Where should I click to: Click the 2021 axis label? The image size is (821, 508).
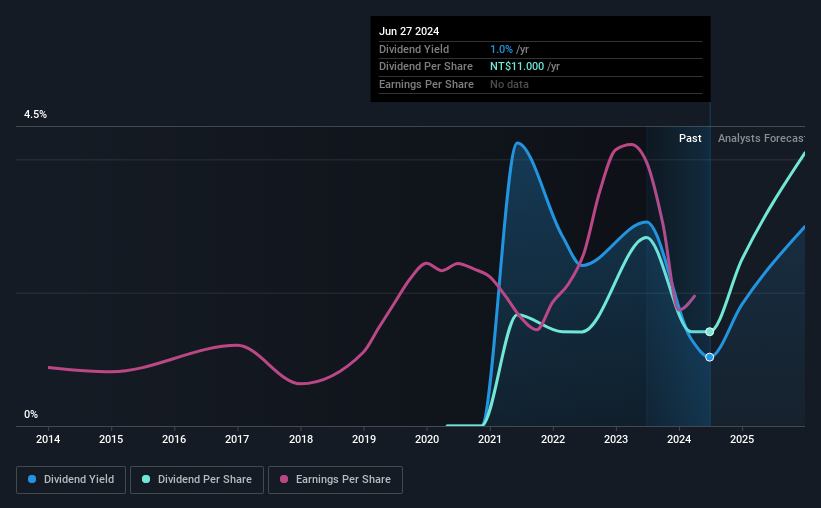[x=490, y=439]
